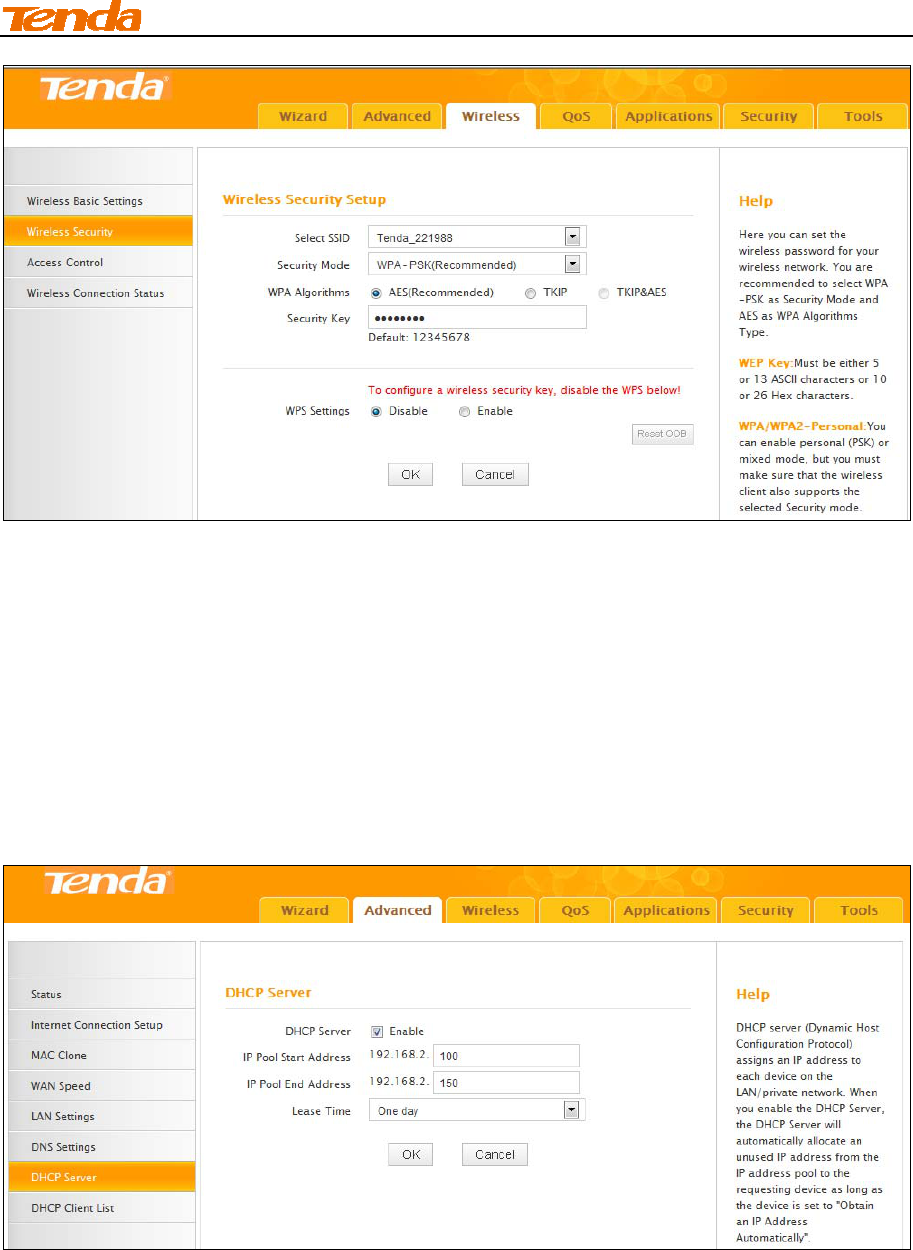
Task: Select Wireless tab in Wireless Security window
Action: pos(491,116)
